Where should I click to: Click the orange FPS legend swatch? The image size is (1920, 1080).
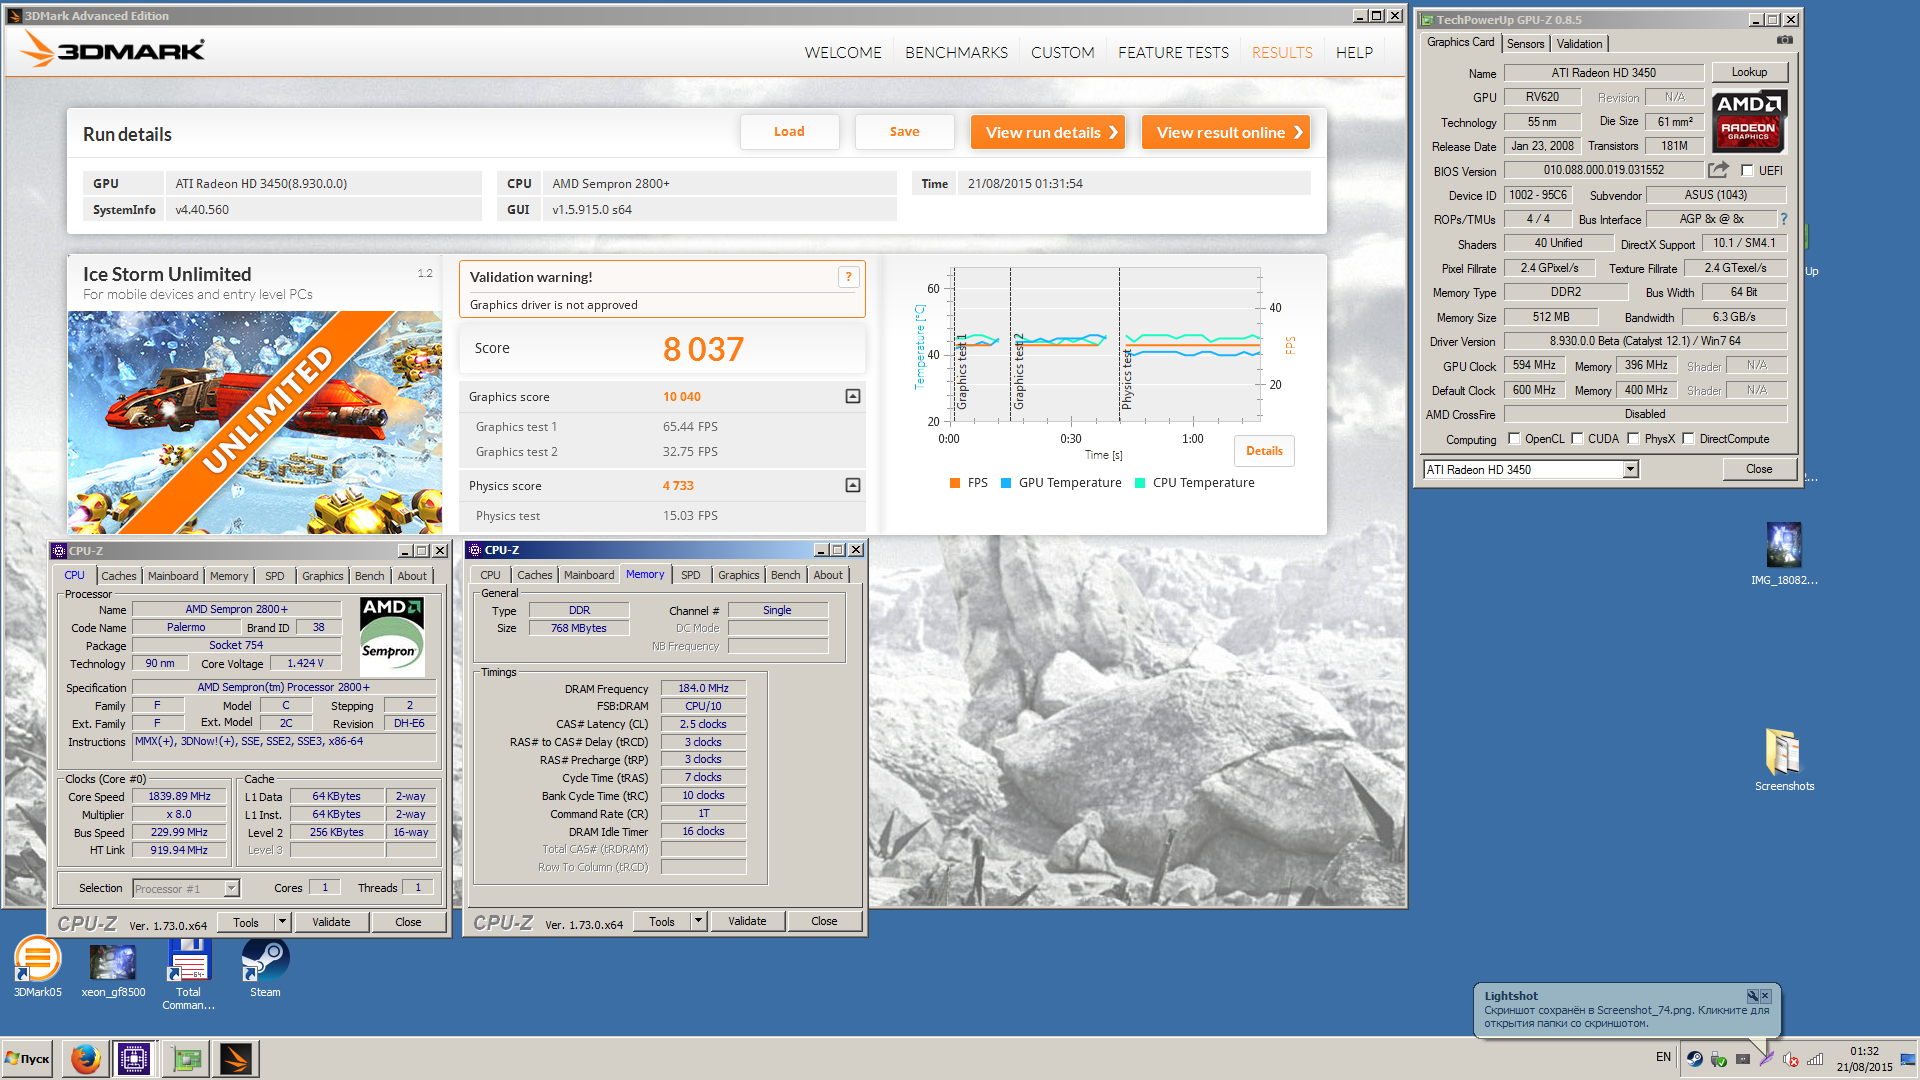pos(955,483)
